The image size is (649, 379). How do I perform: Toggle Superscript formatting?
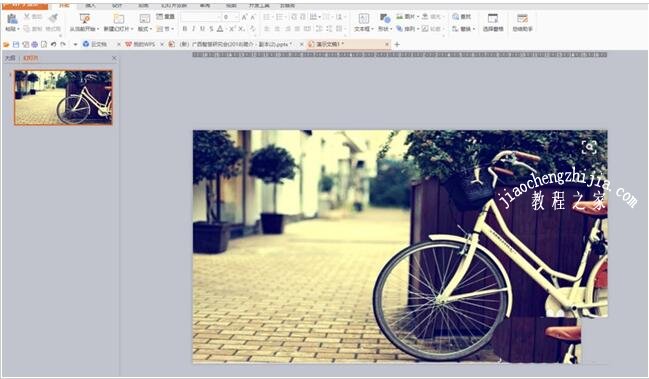(232, 29)
